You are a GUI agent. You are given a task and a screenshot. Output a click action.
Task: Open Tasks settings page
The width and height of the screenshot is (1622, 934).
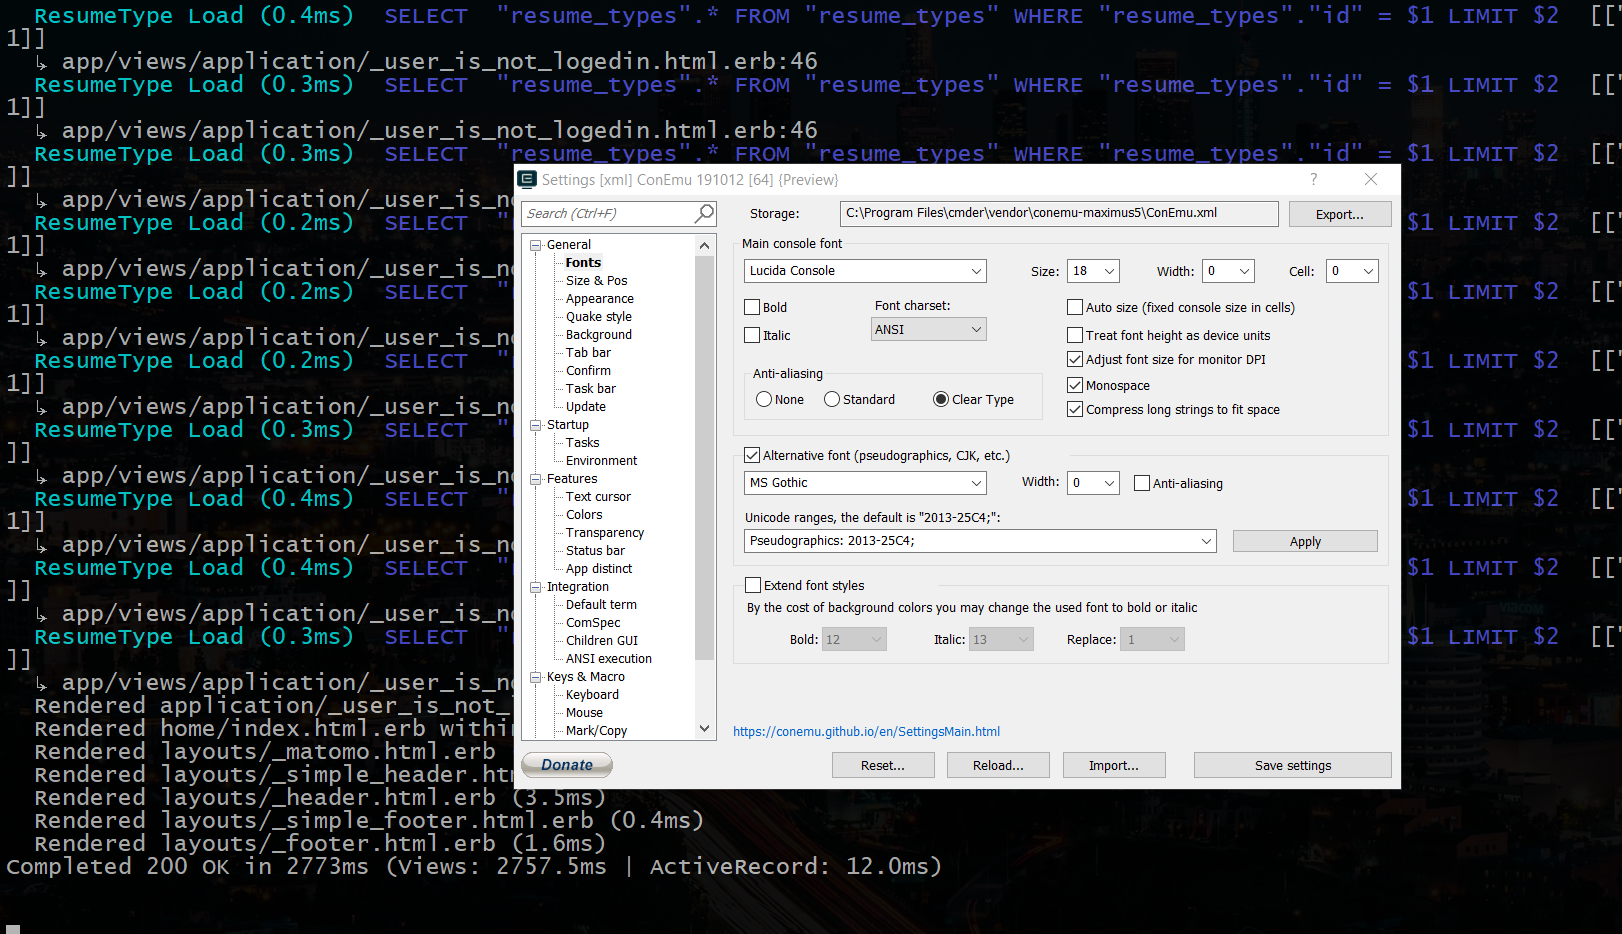582,443
